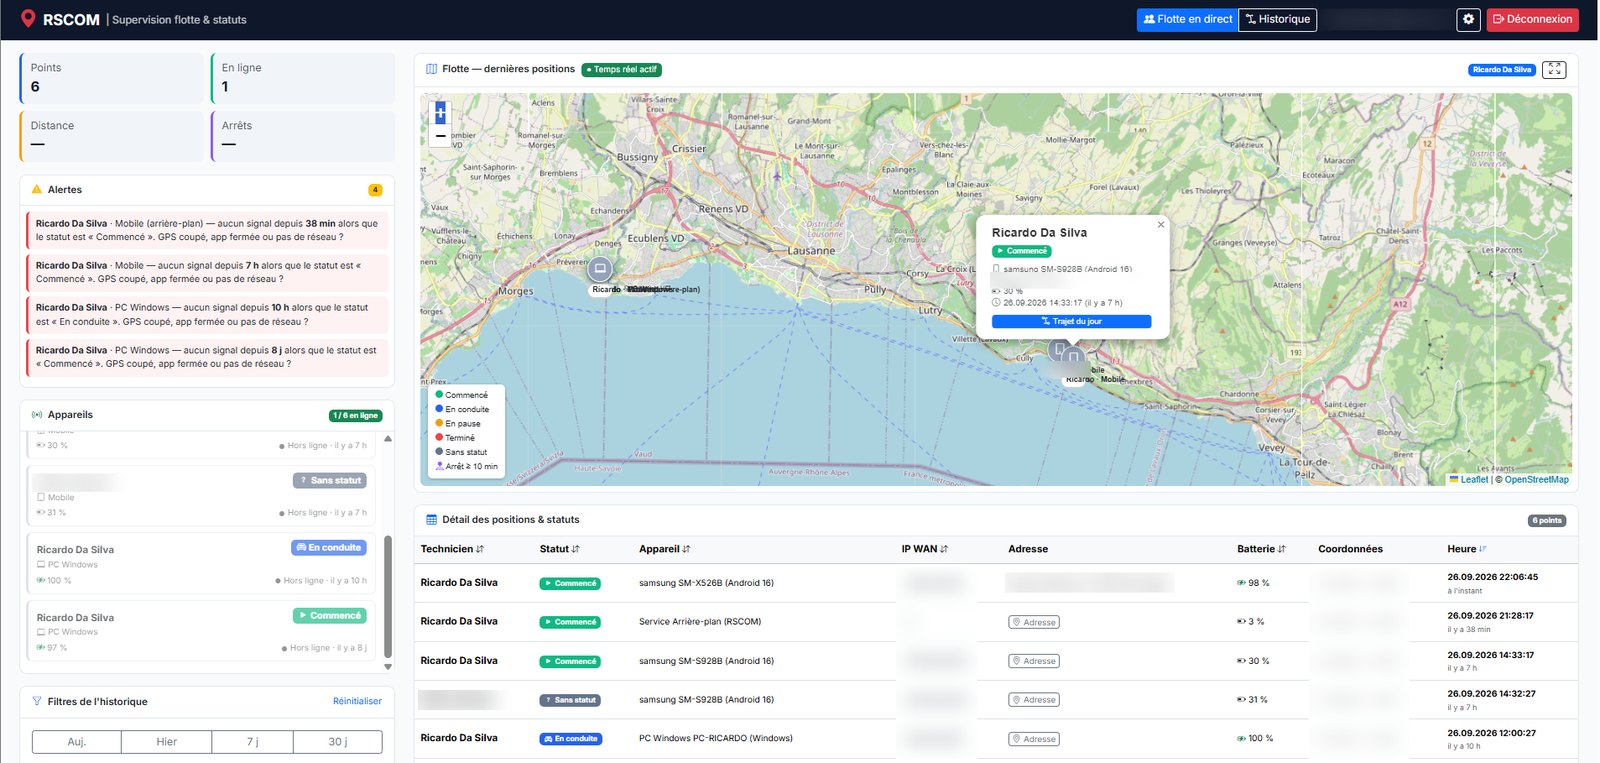1600x763 pixels.
Task: Sort table by Heure column
Action: tap(1467, 549)
